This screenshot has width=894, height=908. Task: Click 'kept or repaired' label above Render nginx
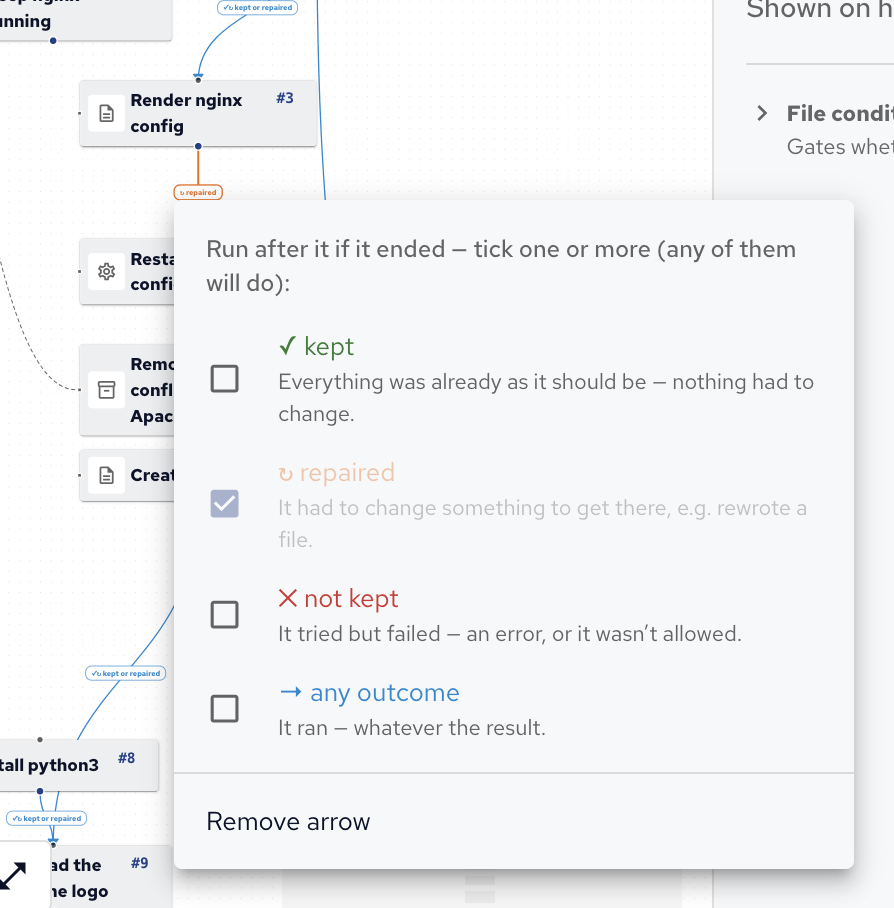pyautogui.click(x=258, y=8)
